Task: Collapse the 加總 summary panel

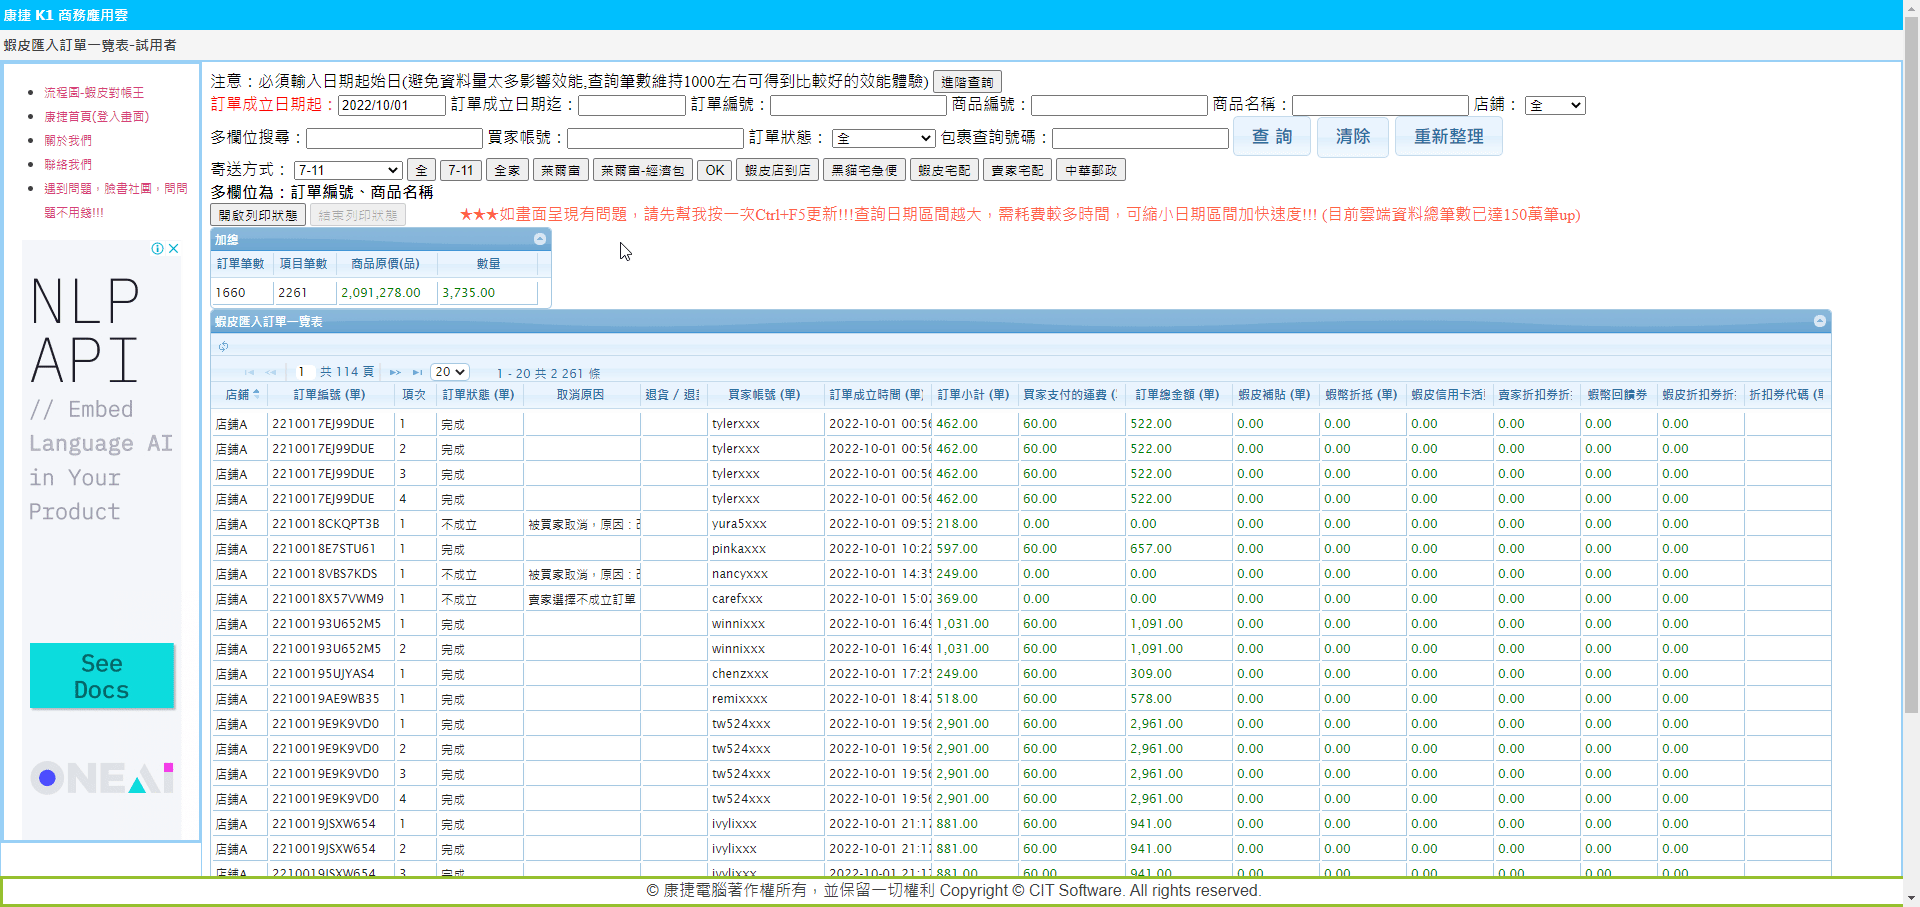Action: pos(540,239)
